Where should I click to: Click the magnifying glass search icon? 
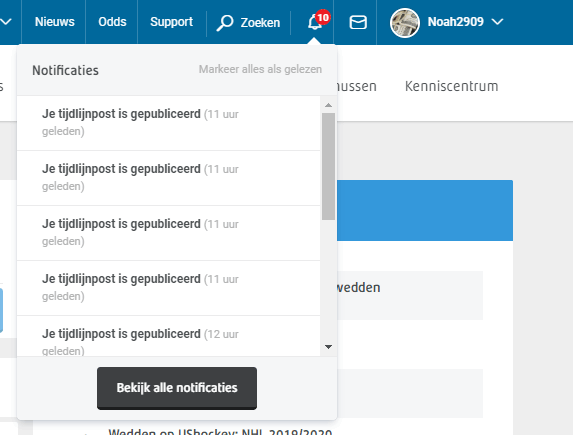coord(224,23)
